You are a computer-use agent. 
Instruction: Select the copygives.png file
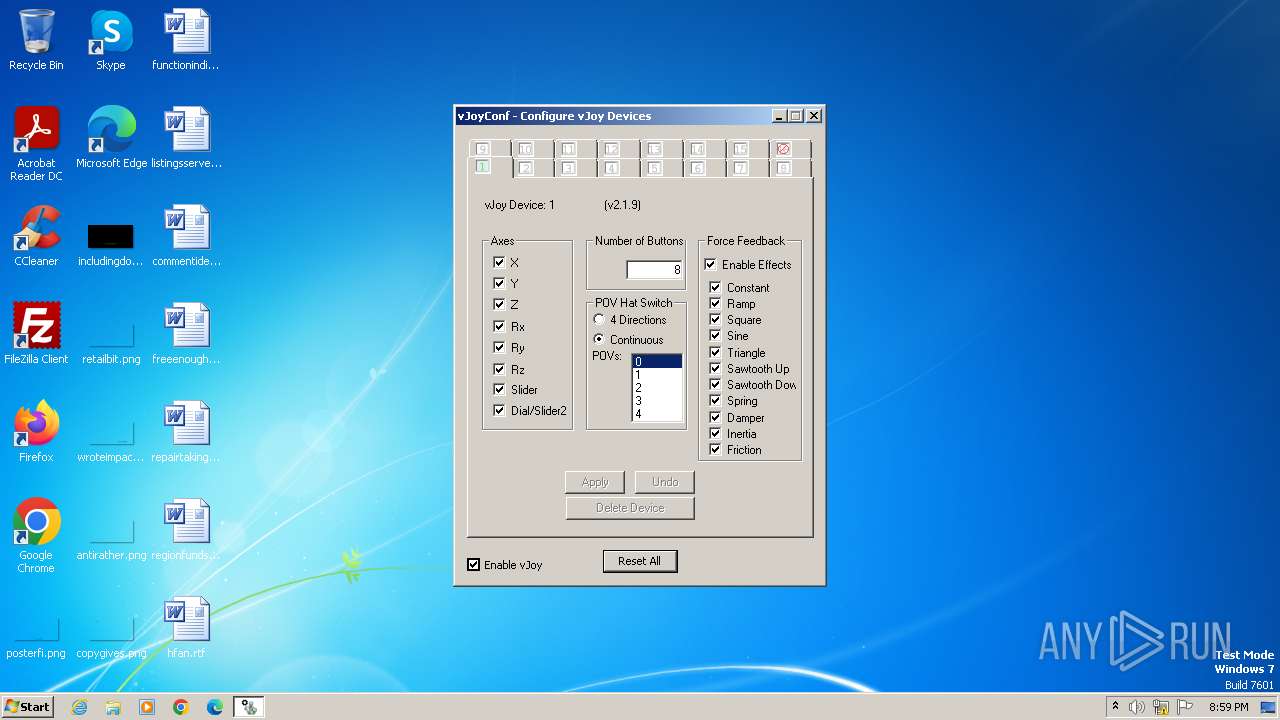[111, 634]
